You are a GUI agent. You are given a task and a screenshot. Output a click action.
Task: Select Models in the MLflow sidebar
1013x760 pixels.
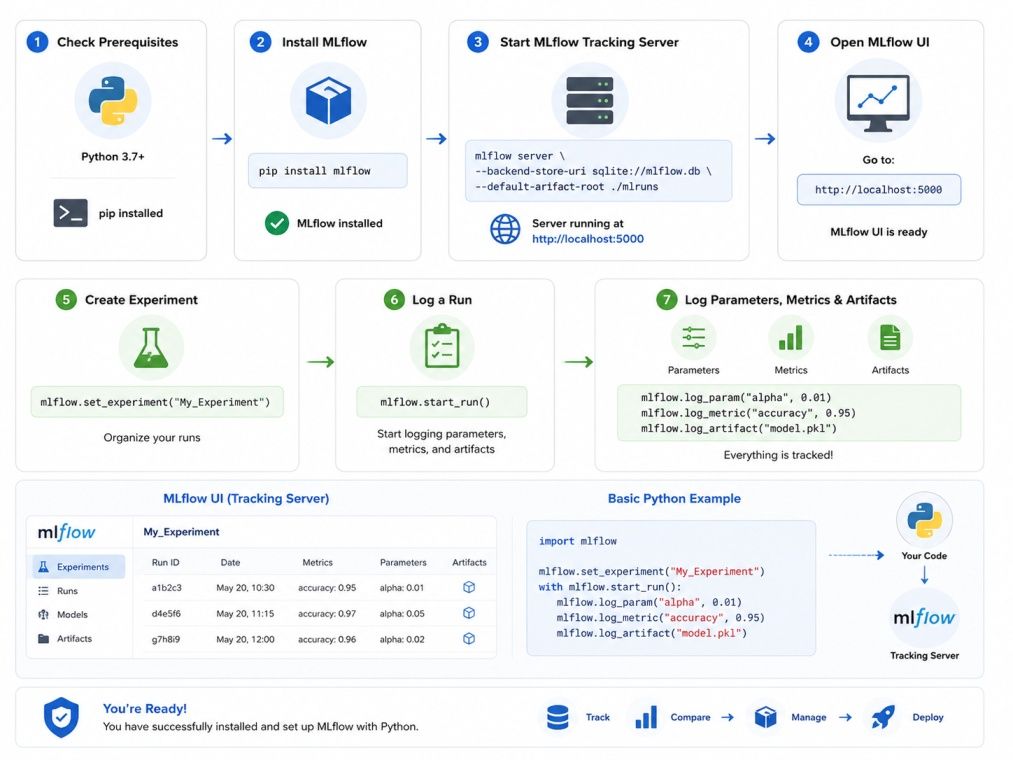[63, 615]
